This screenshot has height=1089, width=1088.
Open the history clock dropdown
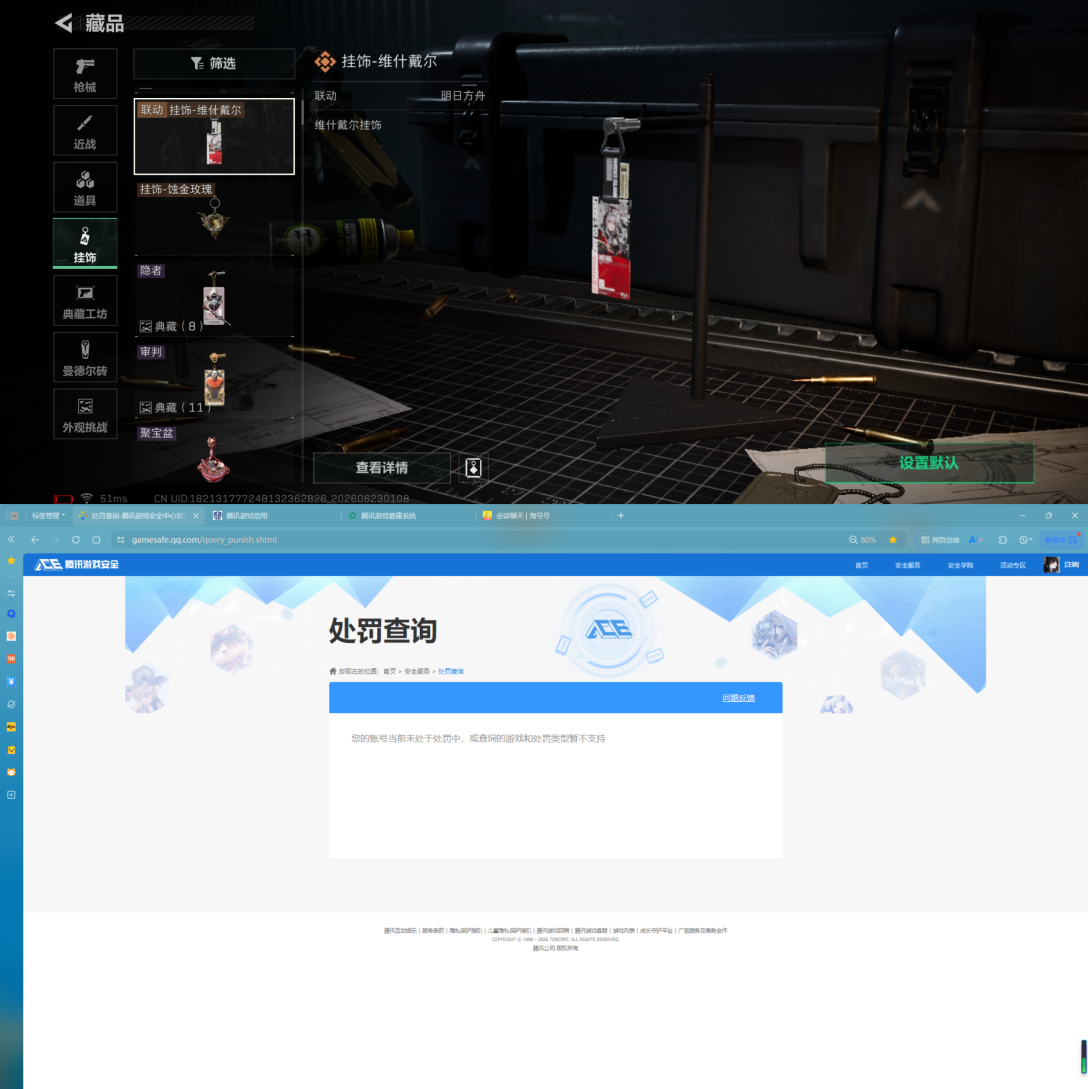tap(1025, 540)
